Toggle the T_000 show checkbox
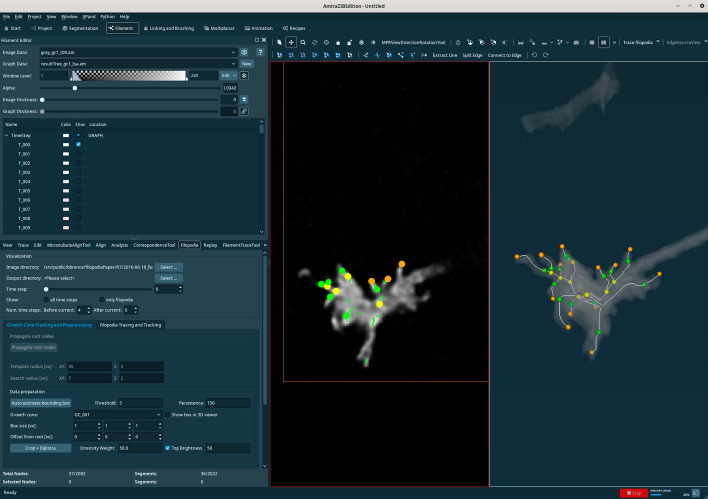 tap(79, 145)
